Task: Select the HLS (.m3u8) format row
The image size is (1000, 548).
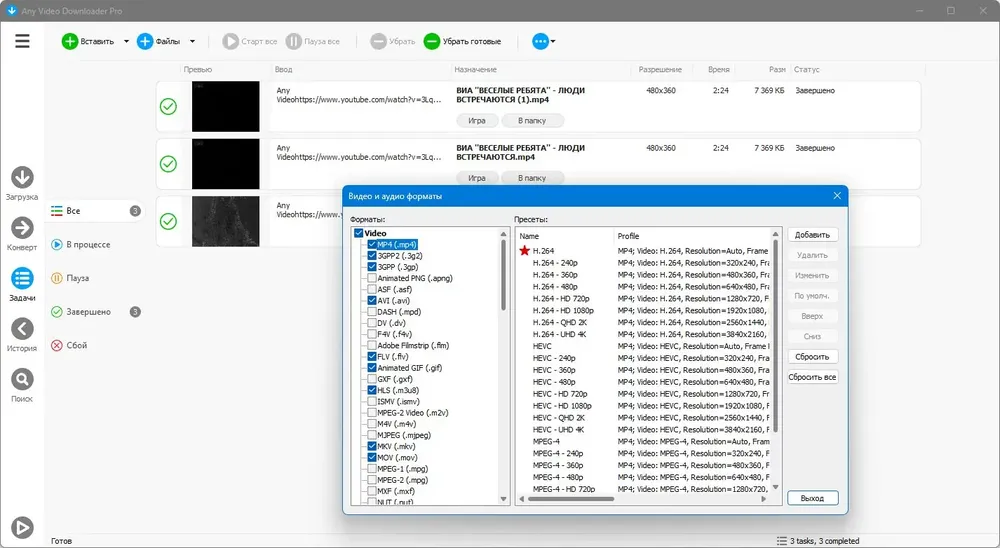Action: [x=398, y=390]
